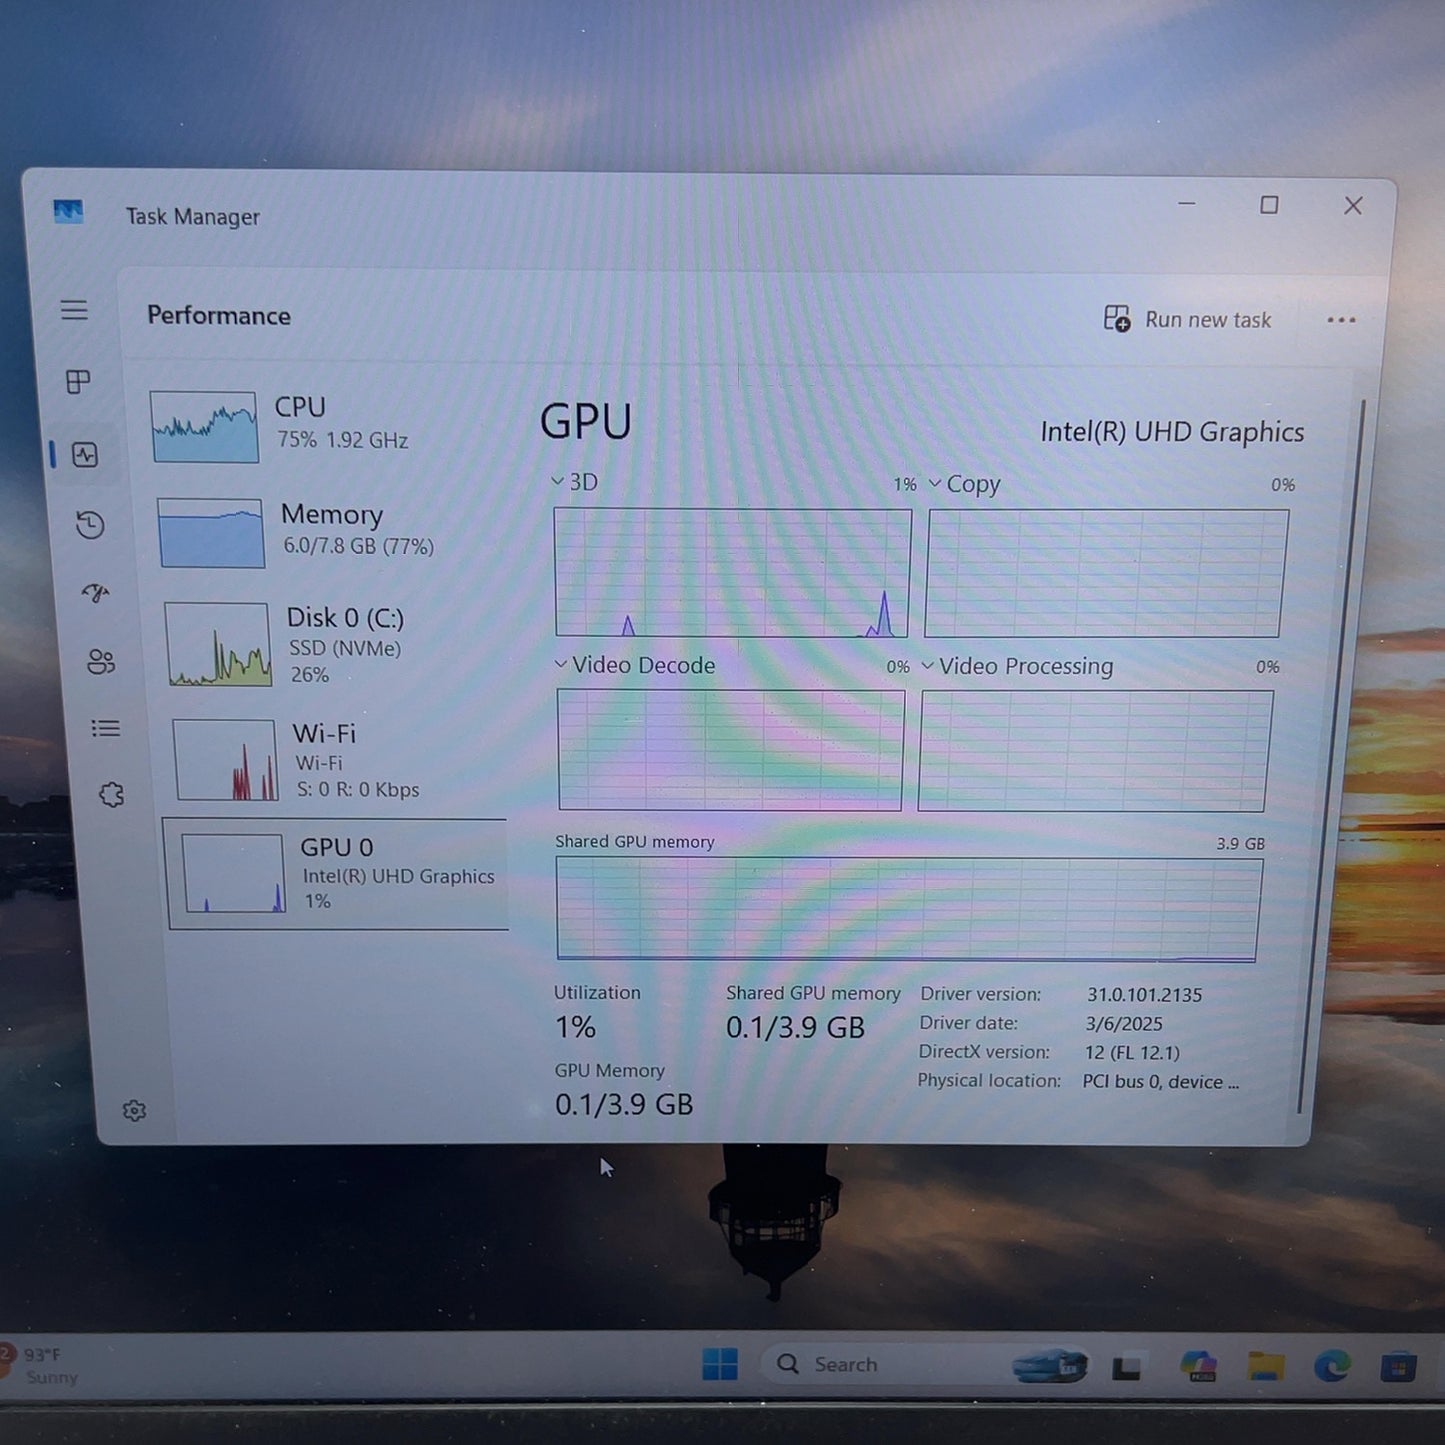Click the 0.1/3.9 GB value under Shared GPU memory

click(x=795, y=1028)
